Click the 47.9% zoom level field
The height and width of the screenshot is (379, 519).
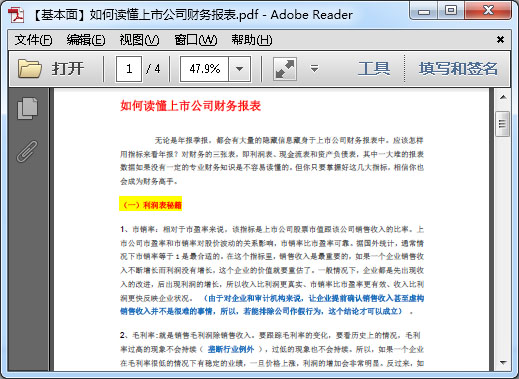204,69
